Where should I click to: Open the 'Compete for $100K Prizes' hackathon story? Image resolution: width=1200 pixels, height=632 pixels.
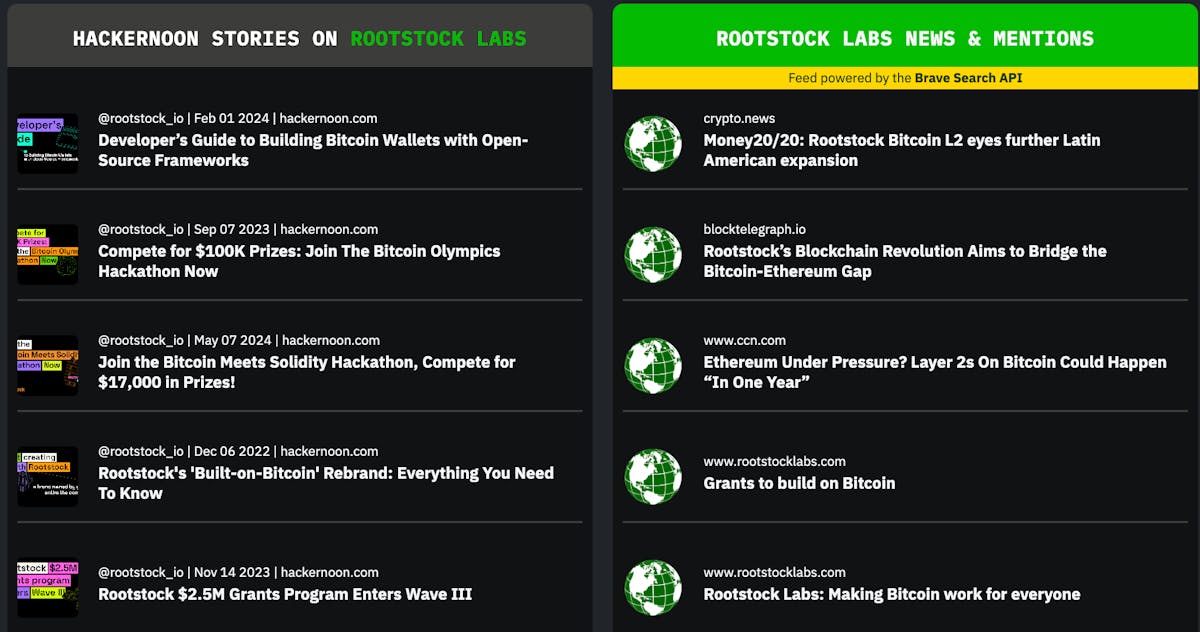point(298,261)
